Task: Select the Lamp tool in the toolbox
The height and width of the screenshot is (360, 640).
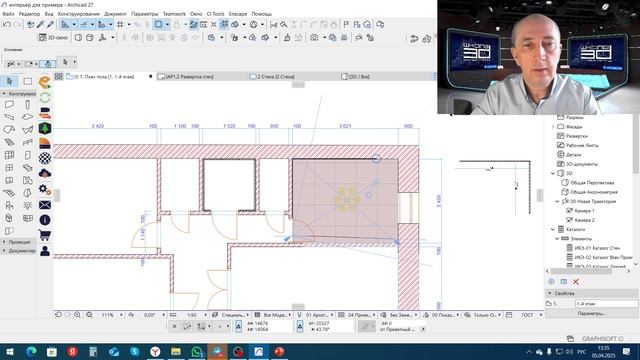Action: click(x=27, y=205)
